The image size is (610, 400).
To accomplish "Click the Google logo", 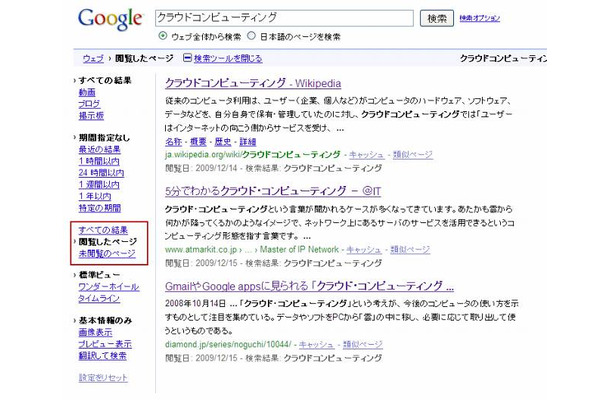I will (110, 19).
